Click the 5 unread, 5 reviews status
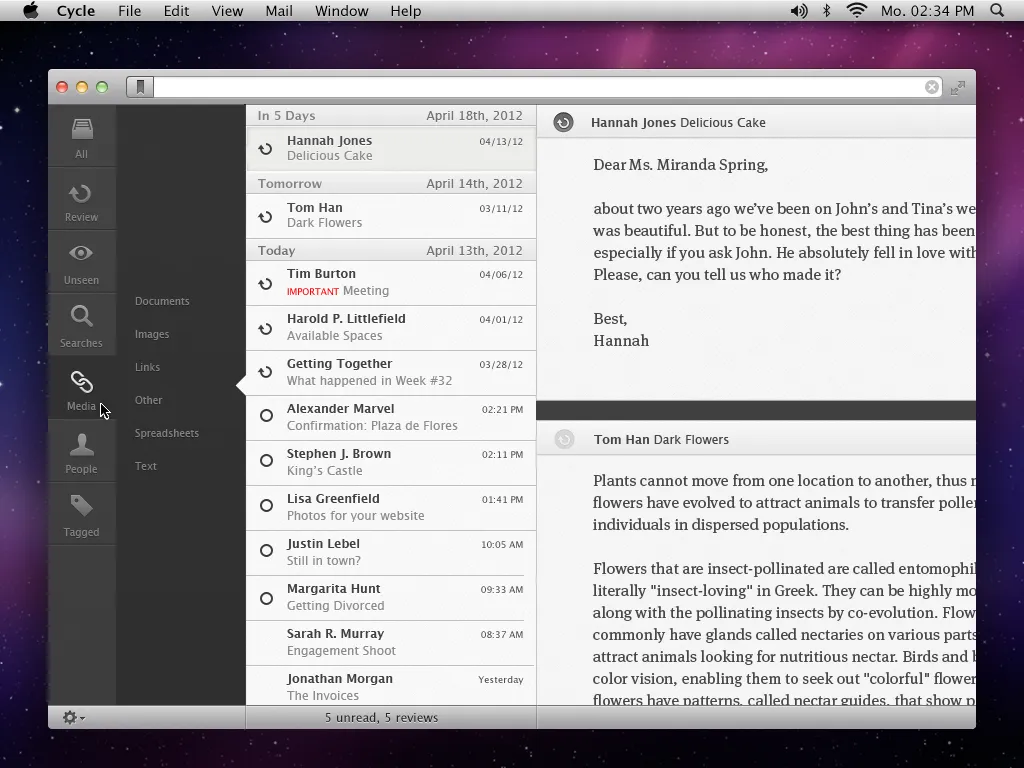This screenshot has height=768, width=1024. click(381, 717)
